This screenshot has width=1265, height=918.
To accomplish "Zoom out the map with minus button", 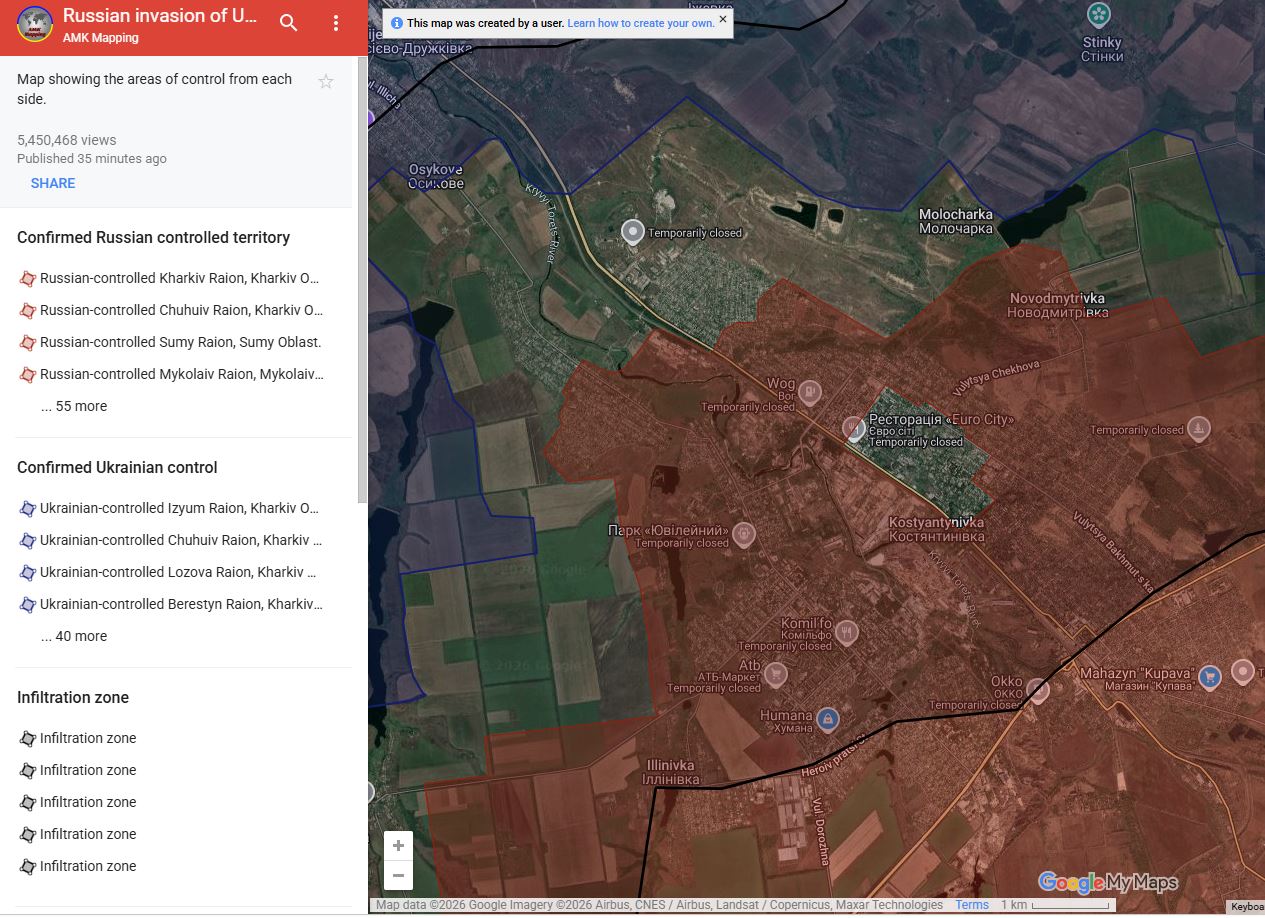I will [398, 875].
